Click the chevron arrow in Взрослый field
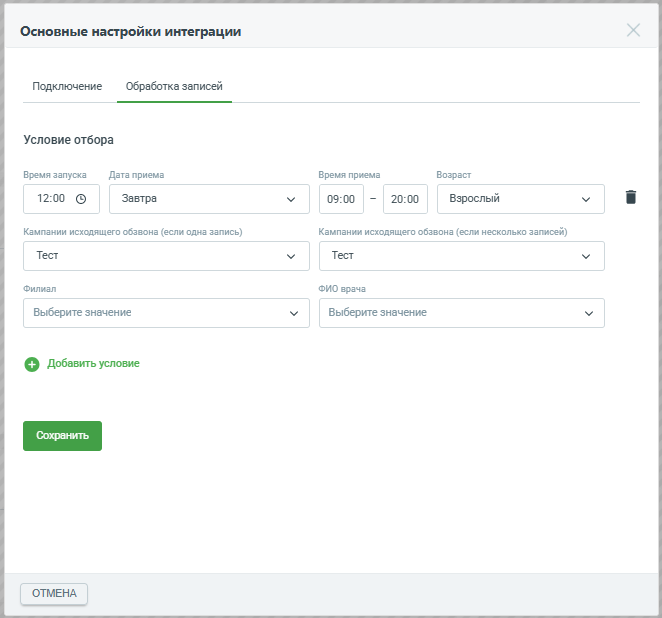 point(586,199)
